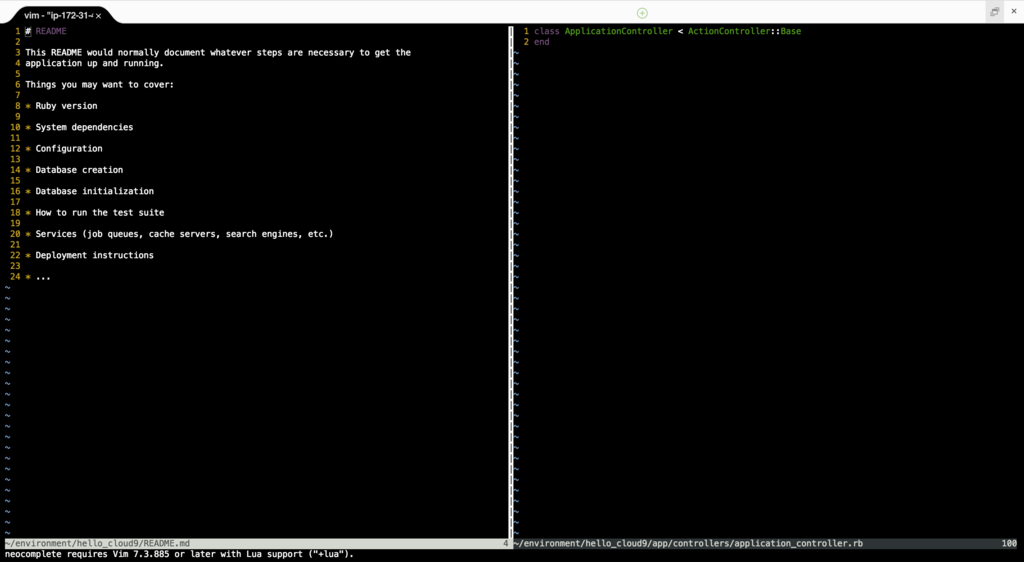This screenshot has width=1024, height=562.
Task: Close the panel with the X icon
Action: (x=1014, y=11)
